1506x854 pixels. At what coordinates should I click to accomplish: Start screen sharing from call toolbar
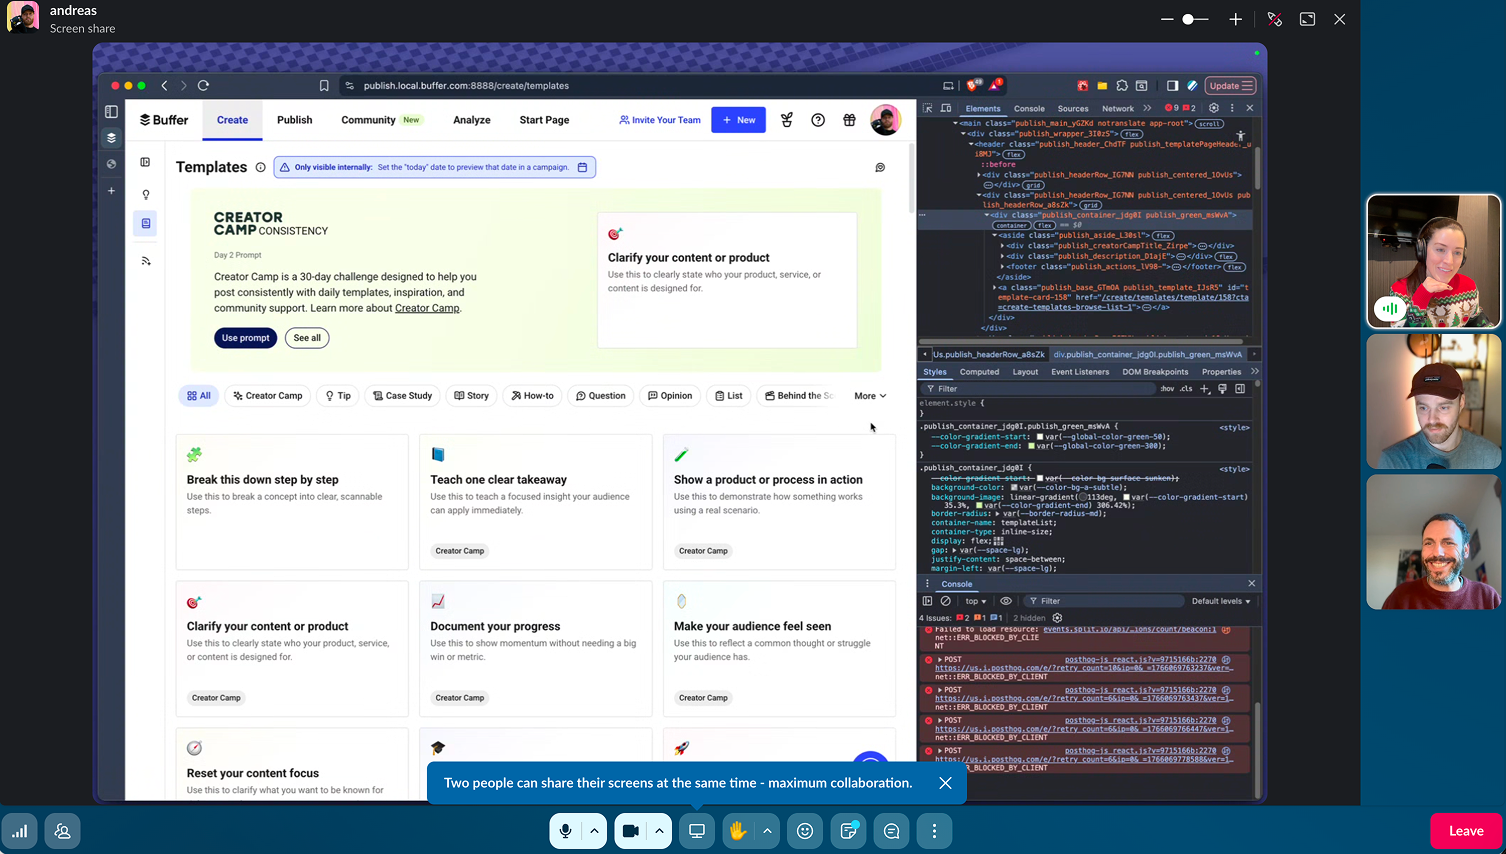[x=697, y=831]
